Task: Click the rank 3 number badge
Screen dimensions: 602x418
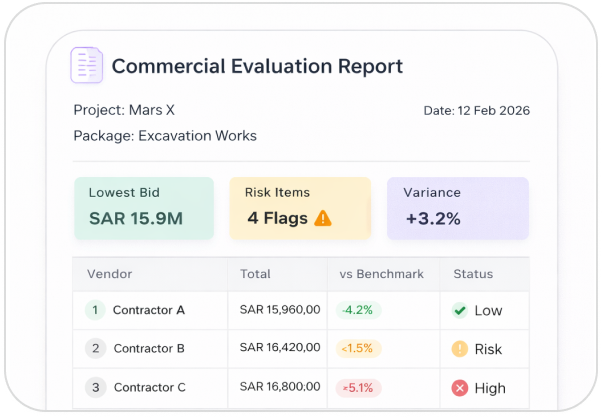Action: tap(96, 387)
